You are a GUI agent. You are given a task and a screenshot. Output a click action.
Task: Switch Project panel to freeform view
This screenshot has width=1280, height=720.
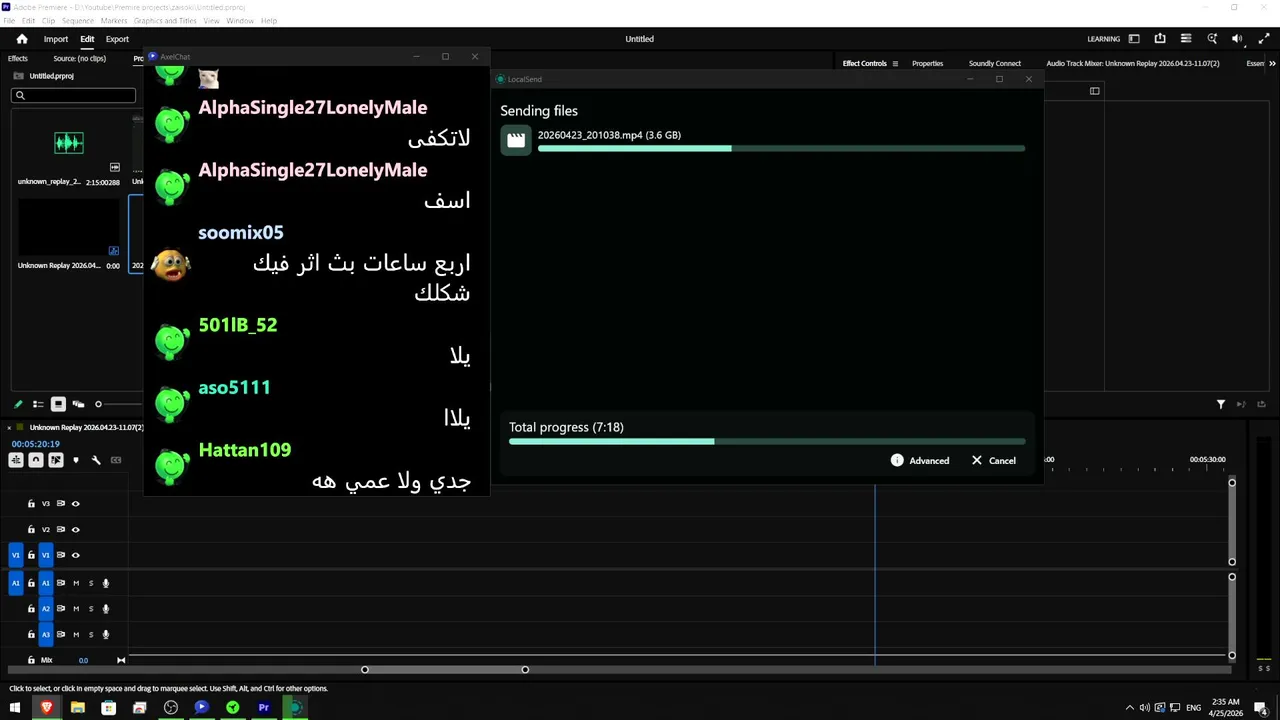click(78, 404)
